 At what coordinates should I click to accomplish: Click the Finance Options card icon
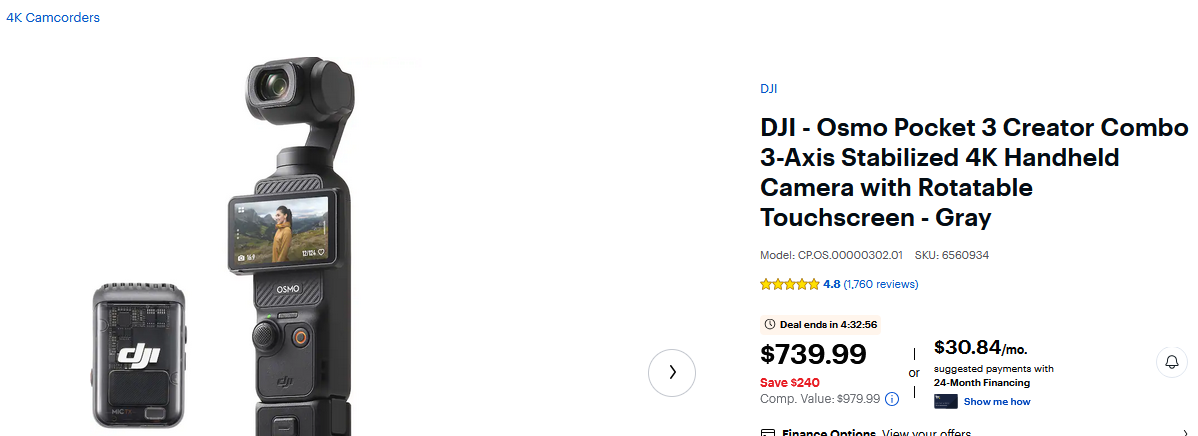point(768,433)
